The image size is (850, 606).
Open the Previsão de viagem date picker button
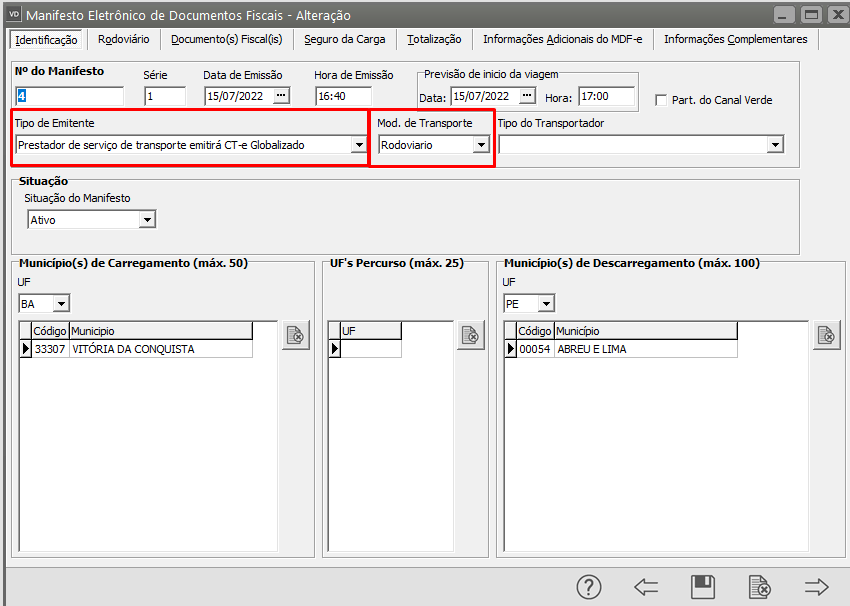pyautogui.click(x=528, y=96)
